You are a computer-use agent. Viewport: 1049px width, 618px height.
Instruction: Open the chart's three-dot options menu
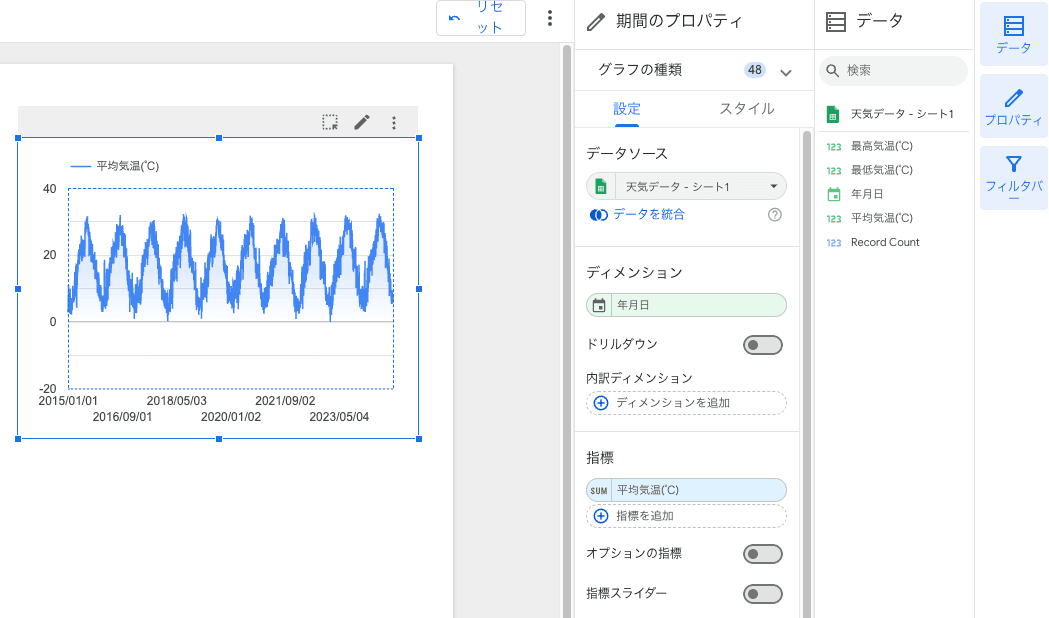(x=394, y=122)
